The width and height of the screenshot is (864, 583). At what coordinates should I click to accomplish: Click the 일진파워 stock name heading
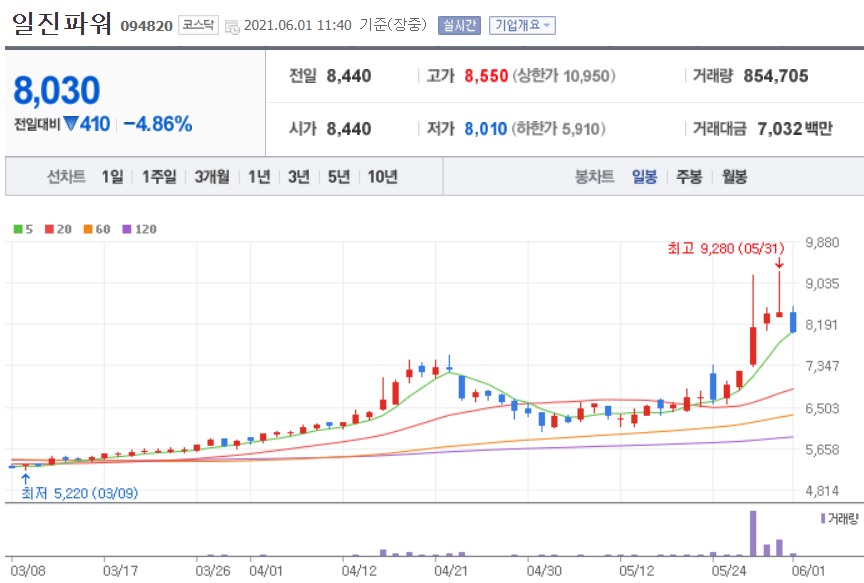tap(62, 24)
